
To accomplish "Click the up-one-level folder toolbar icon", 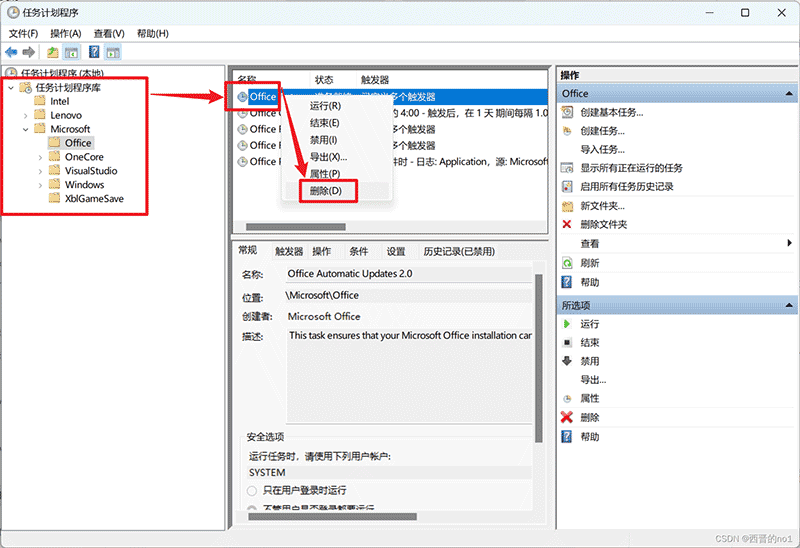I will (52, 52).
